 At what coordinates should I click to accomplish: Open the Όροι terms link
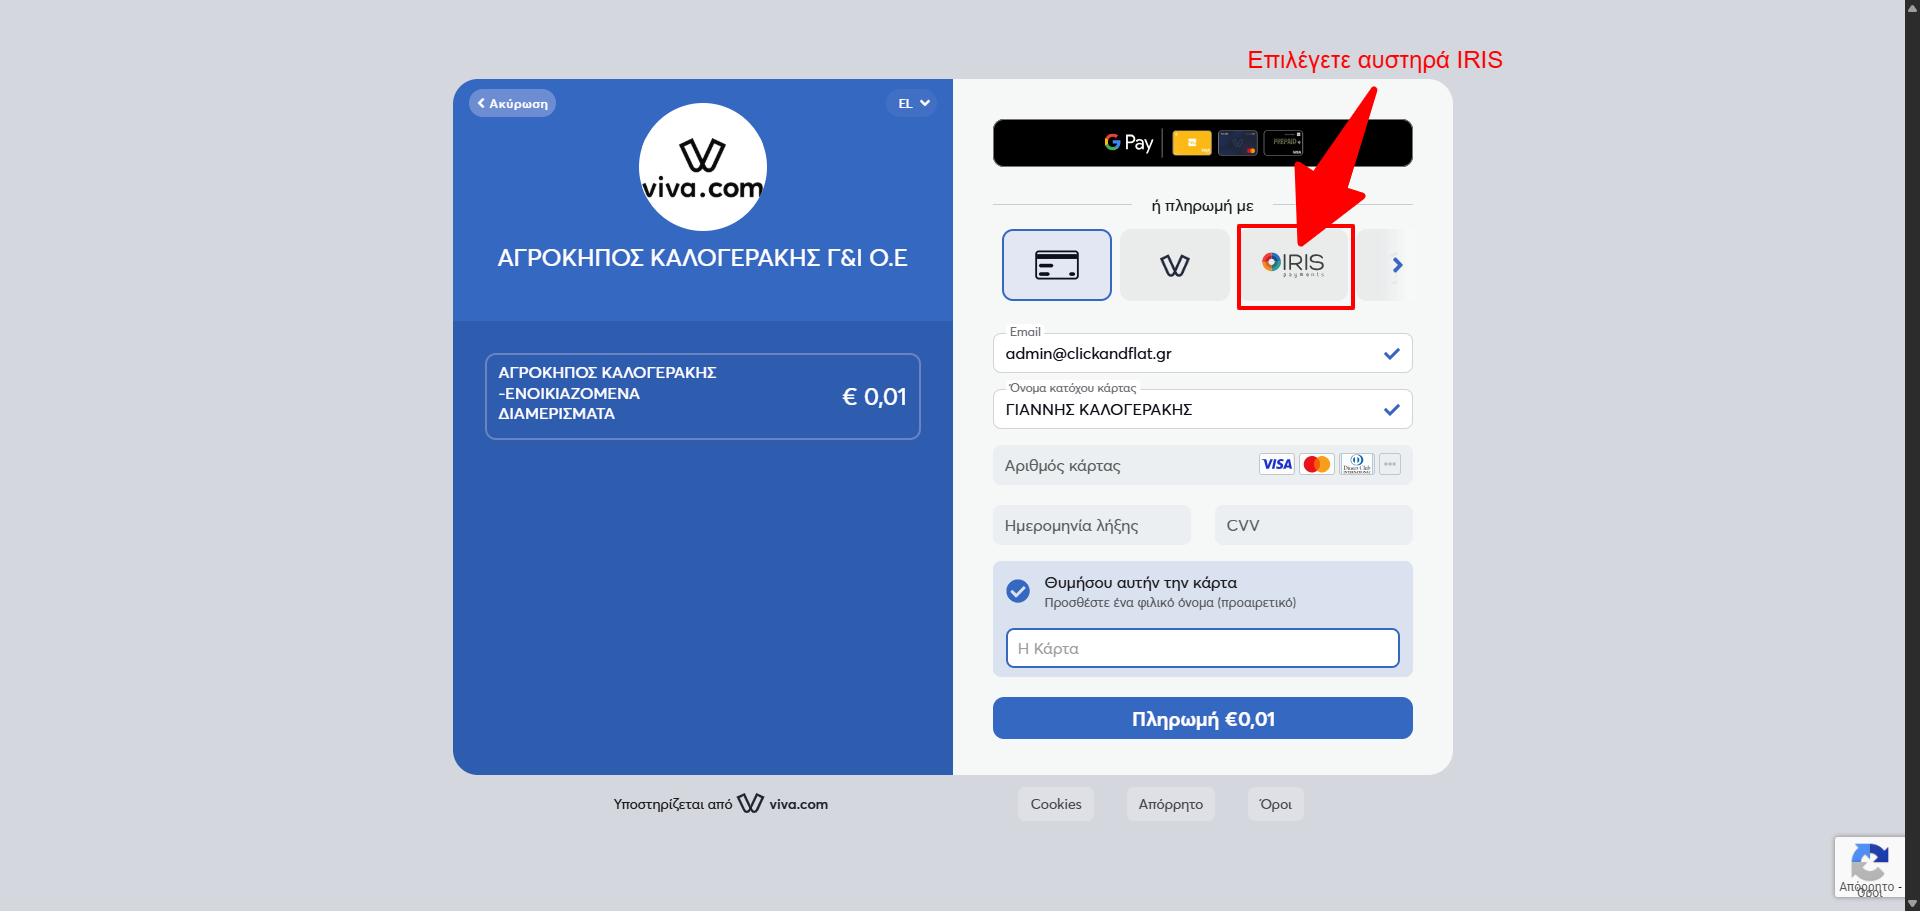pyautogui.click(x=1275, y=804)
